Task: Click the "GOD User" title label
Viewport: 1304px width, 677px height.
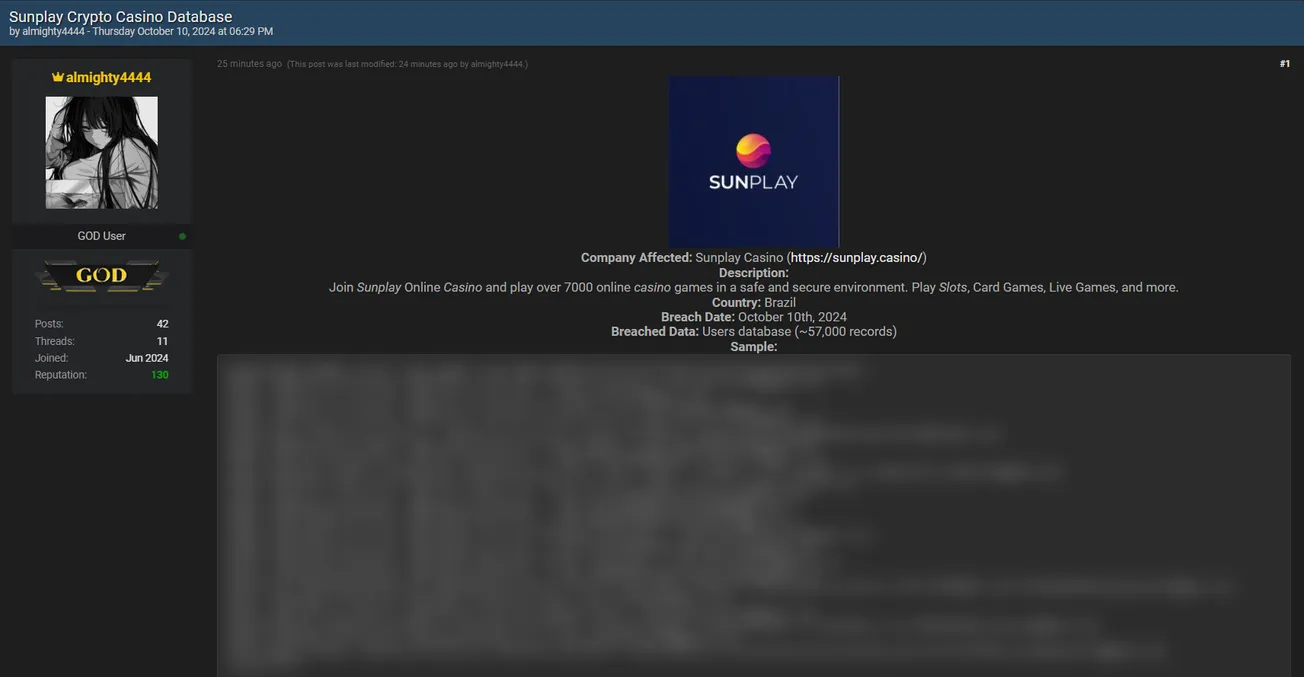Action: 101,236
